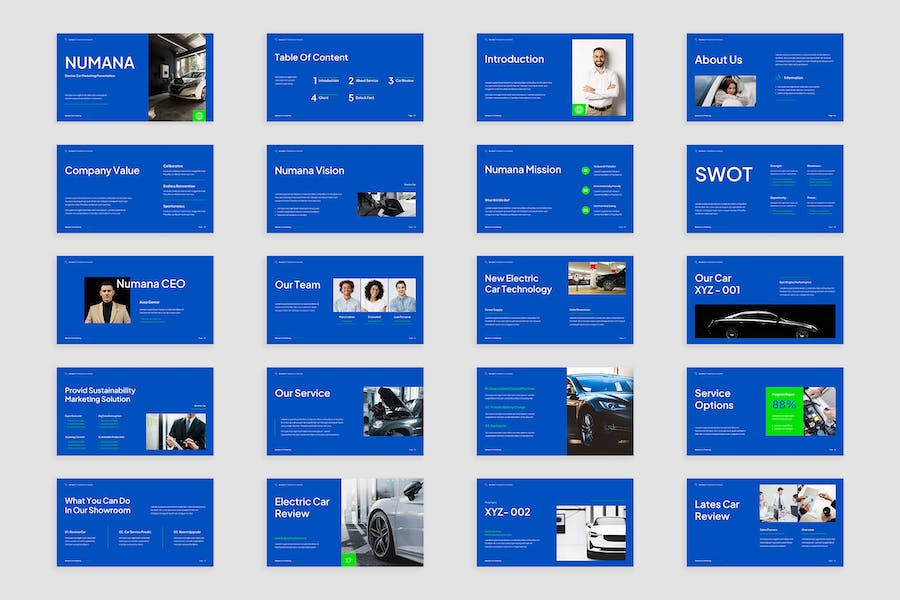Click the number 1 Introduction entry in Table Of Content

(327, 80)
